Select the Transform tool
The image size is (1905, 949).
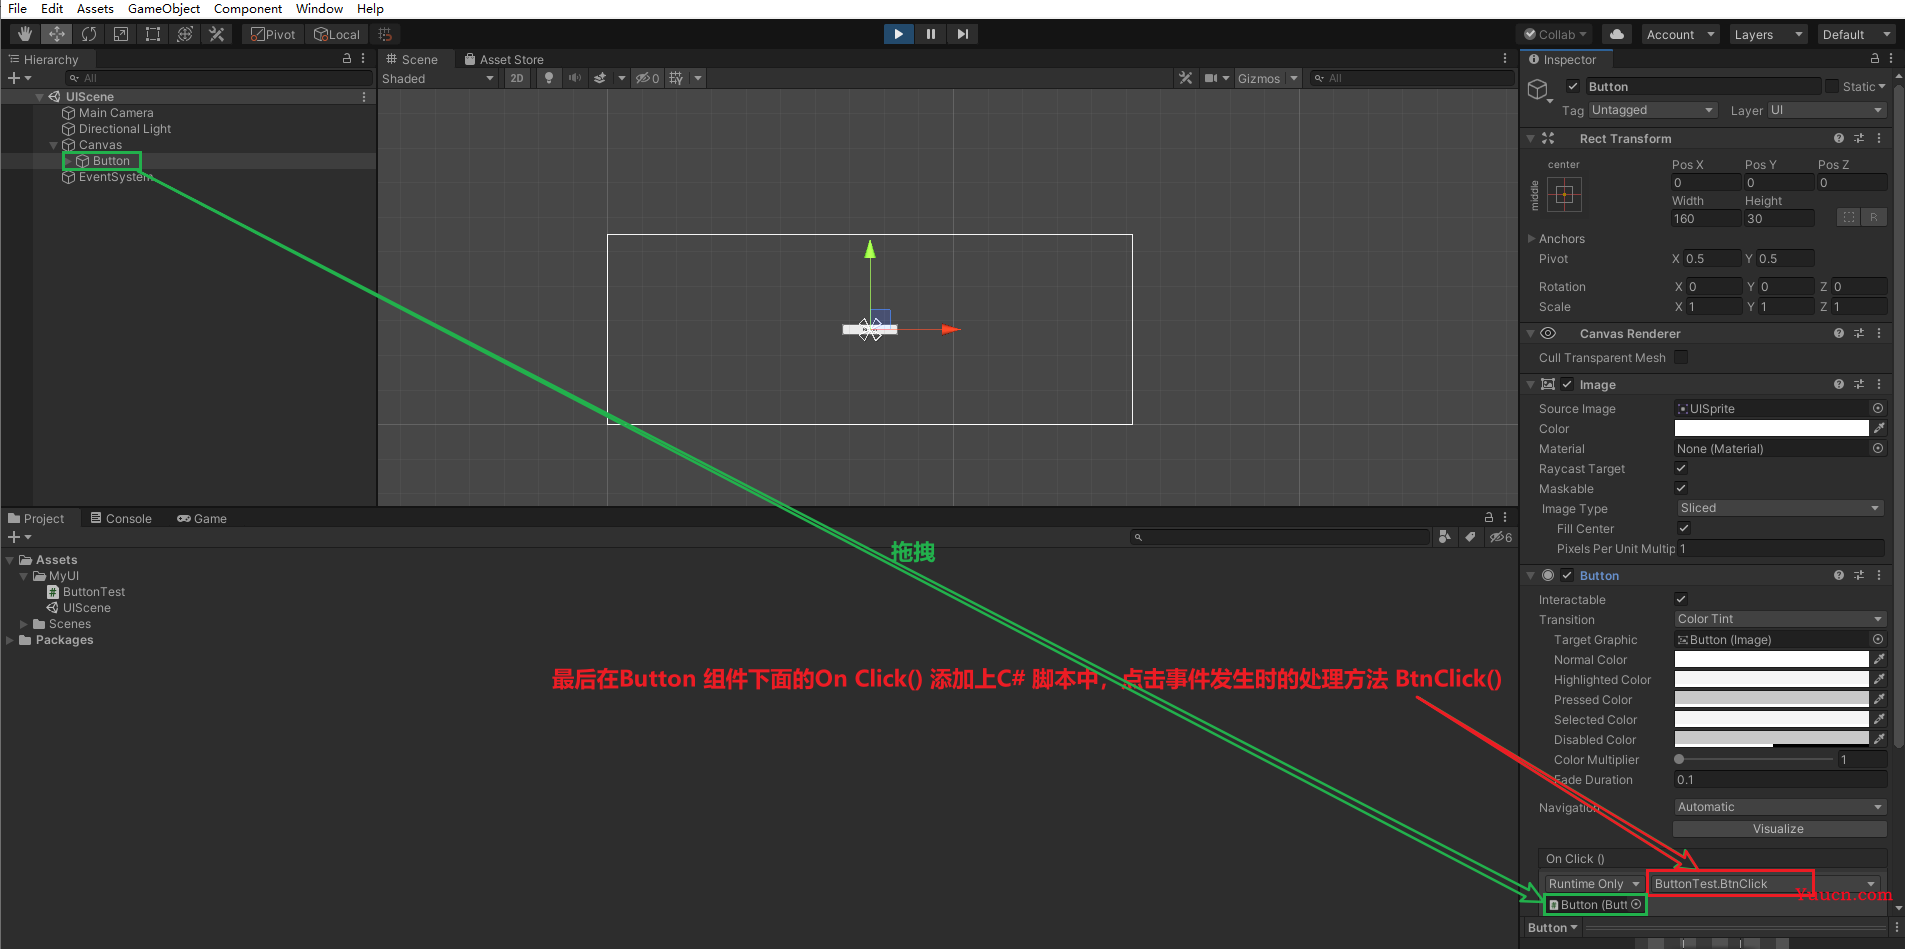point(185,34)
